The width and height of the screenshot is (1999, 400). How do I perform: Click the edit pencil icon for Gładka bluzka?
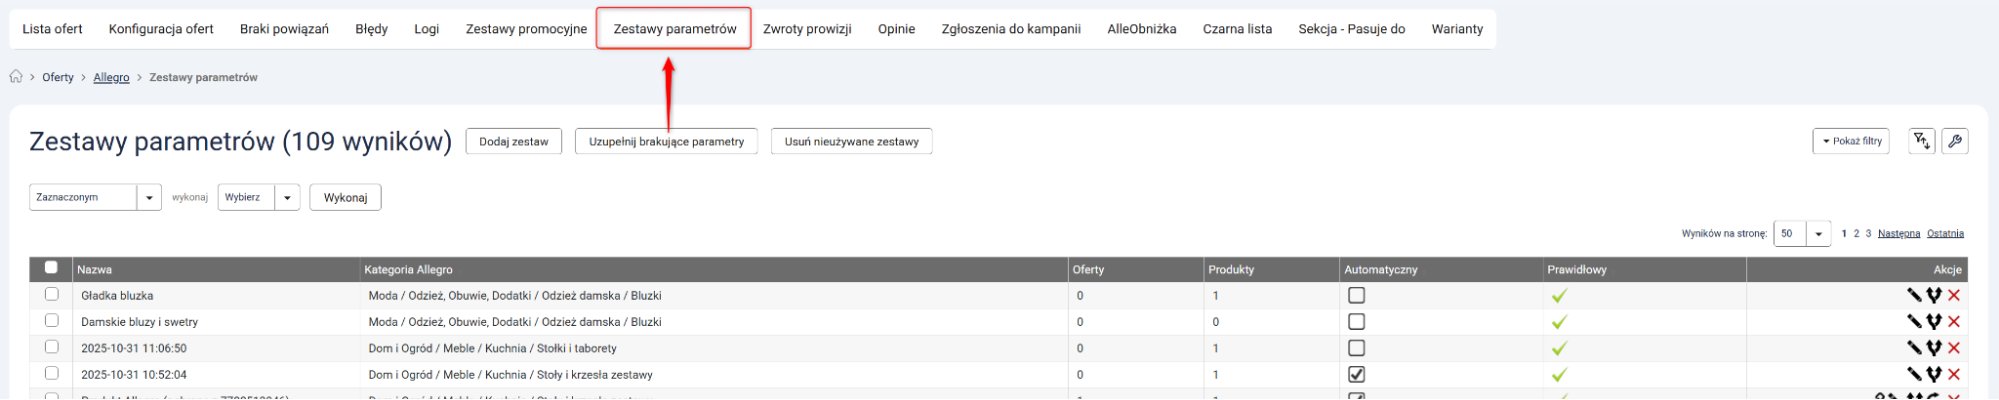1913,295
